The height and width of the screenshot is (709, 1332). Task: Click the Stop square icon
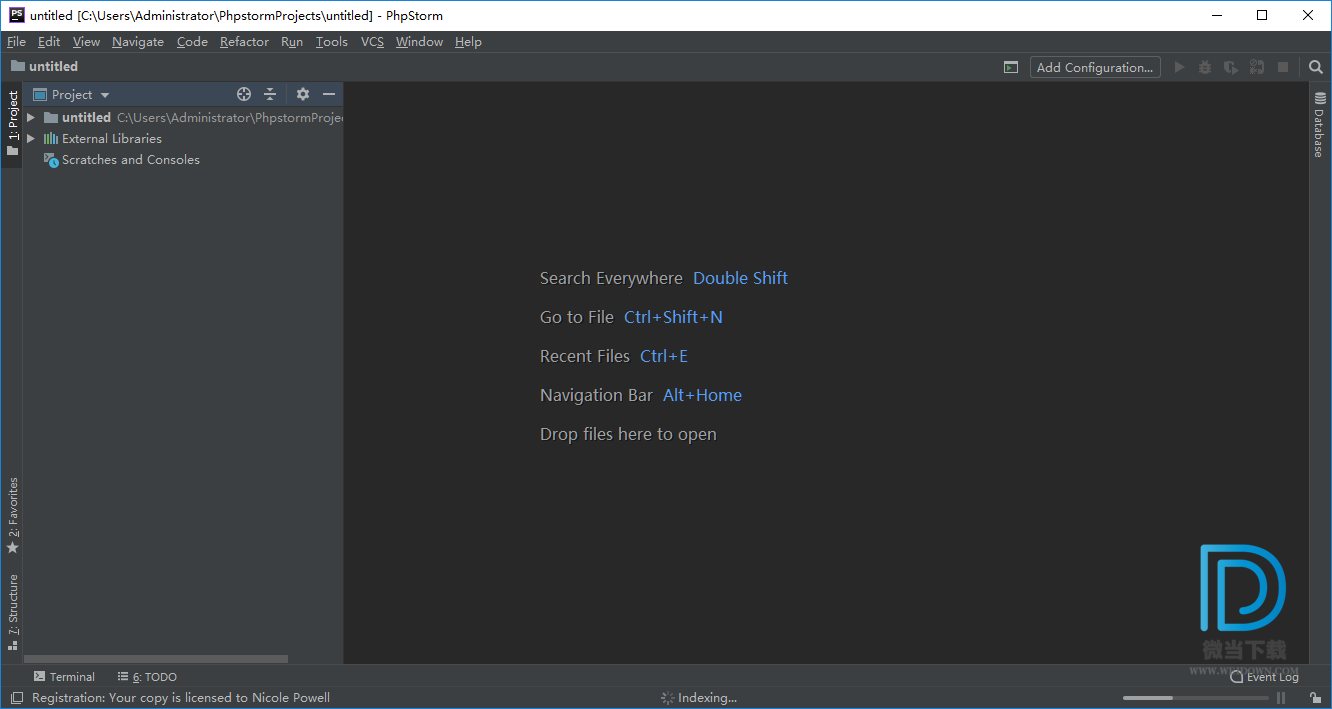pos(1283,67)
